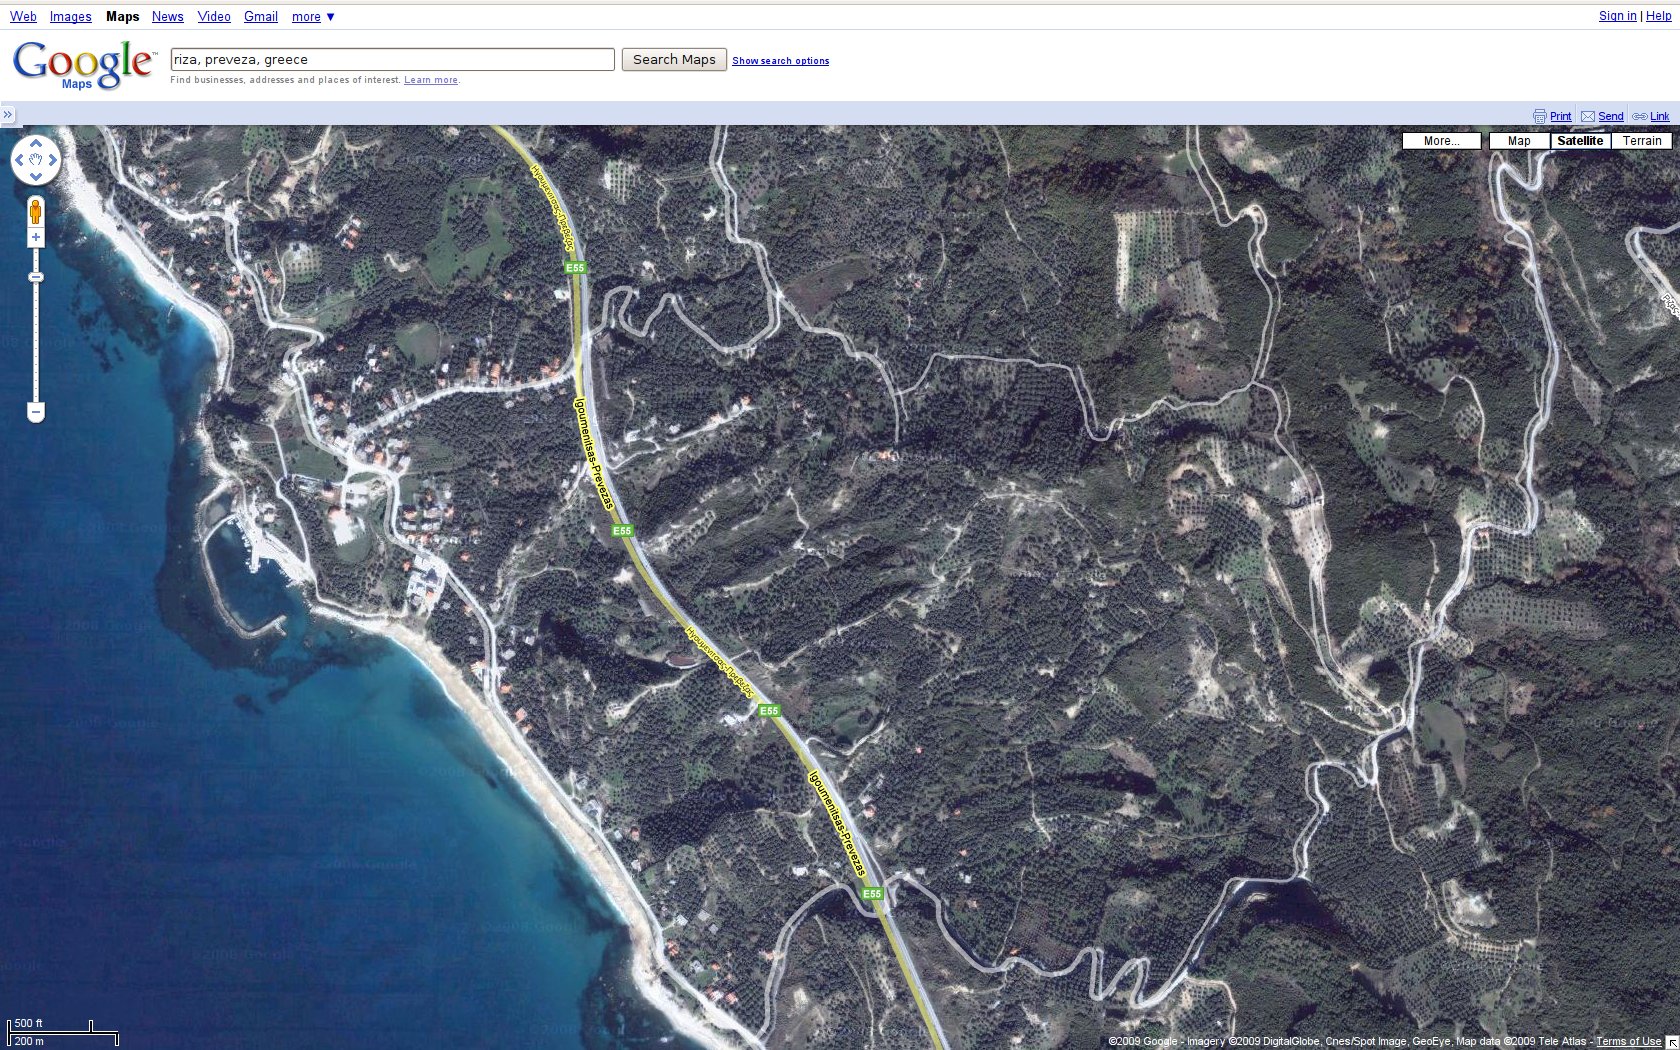Switch to Terrain view

pyautogui.click(x=1641, y=141)
